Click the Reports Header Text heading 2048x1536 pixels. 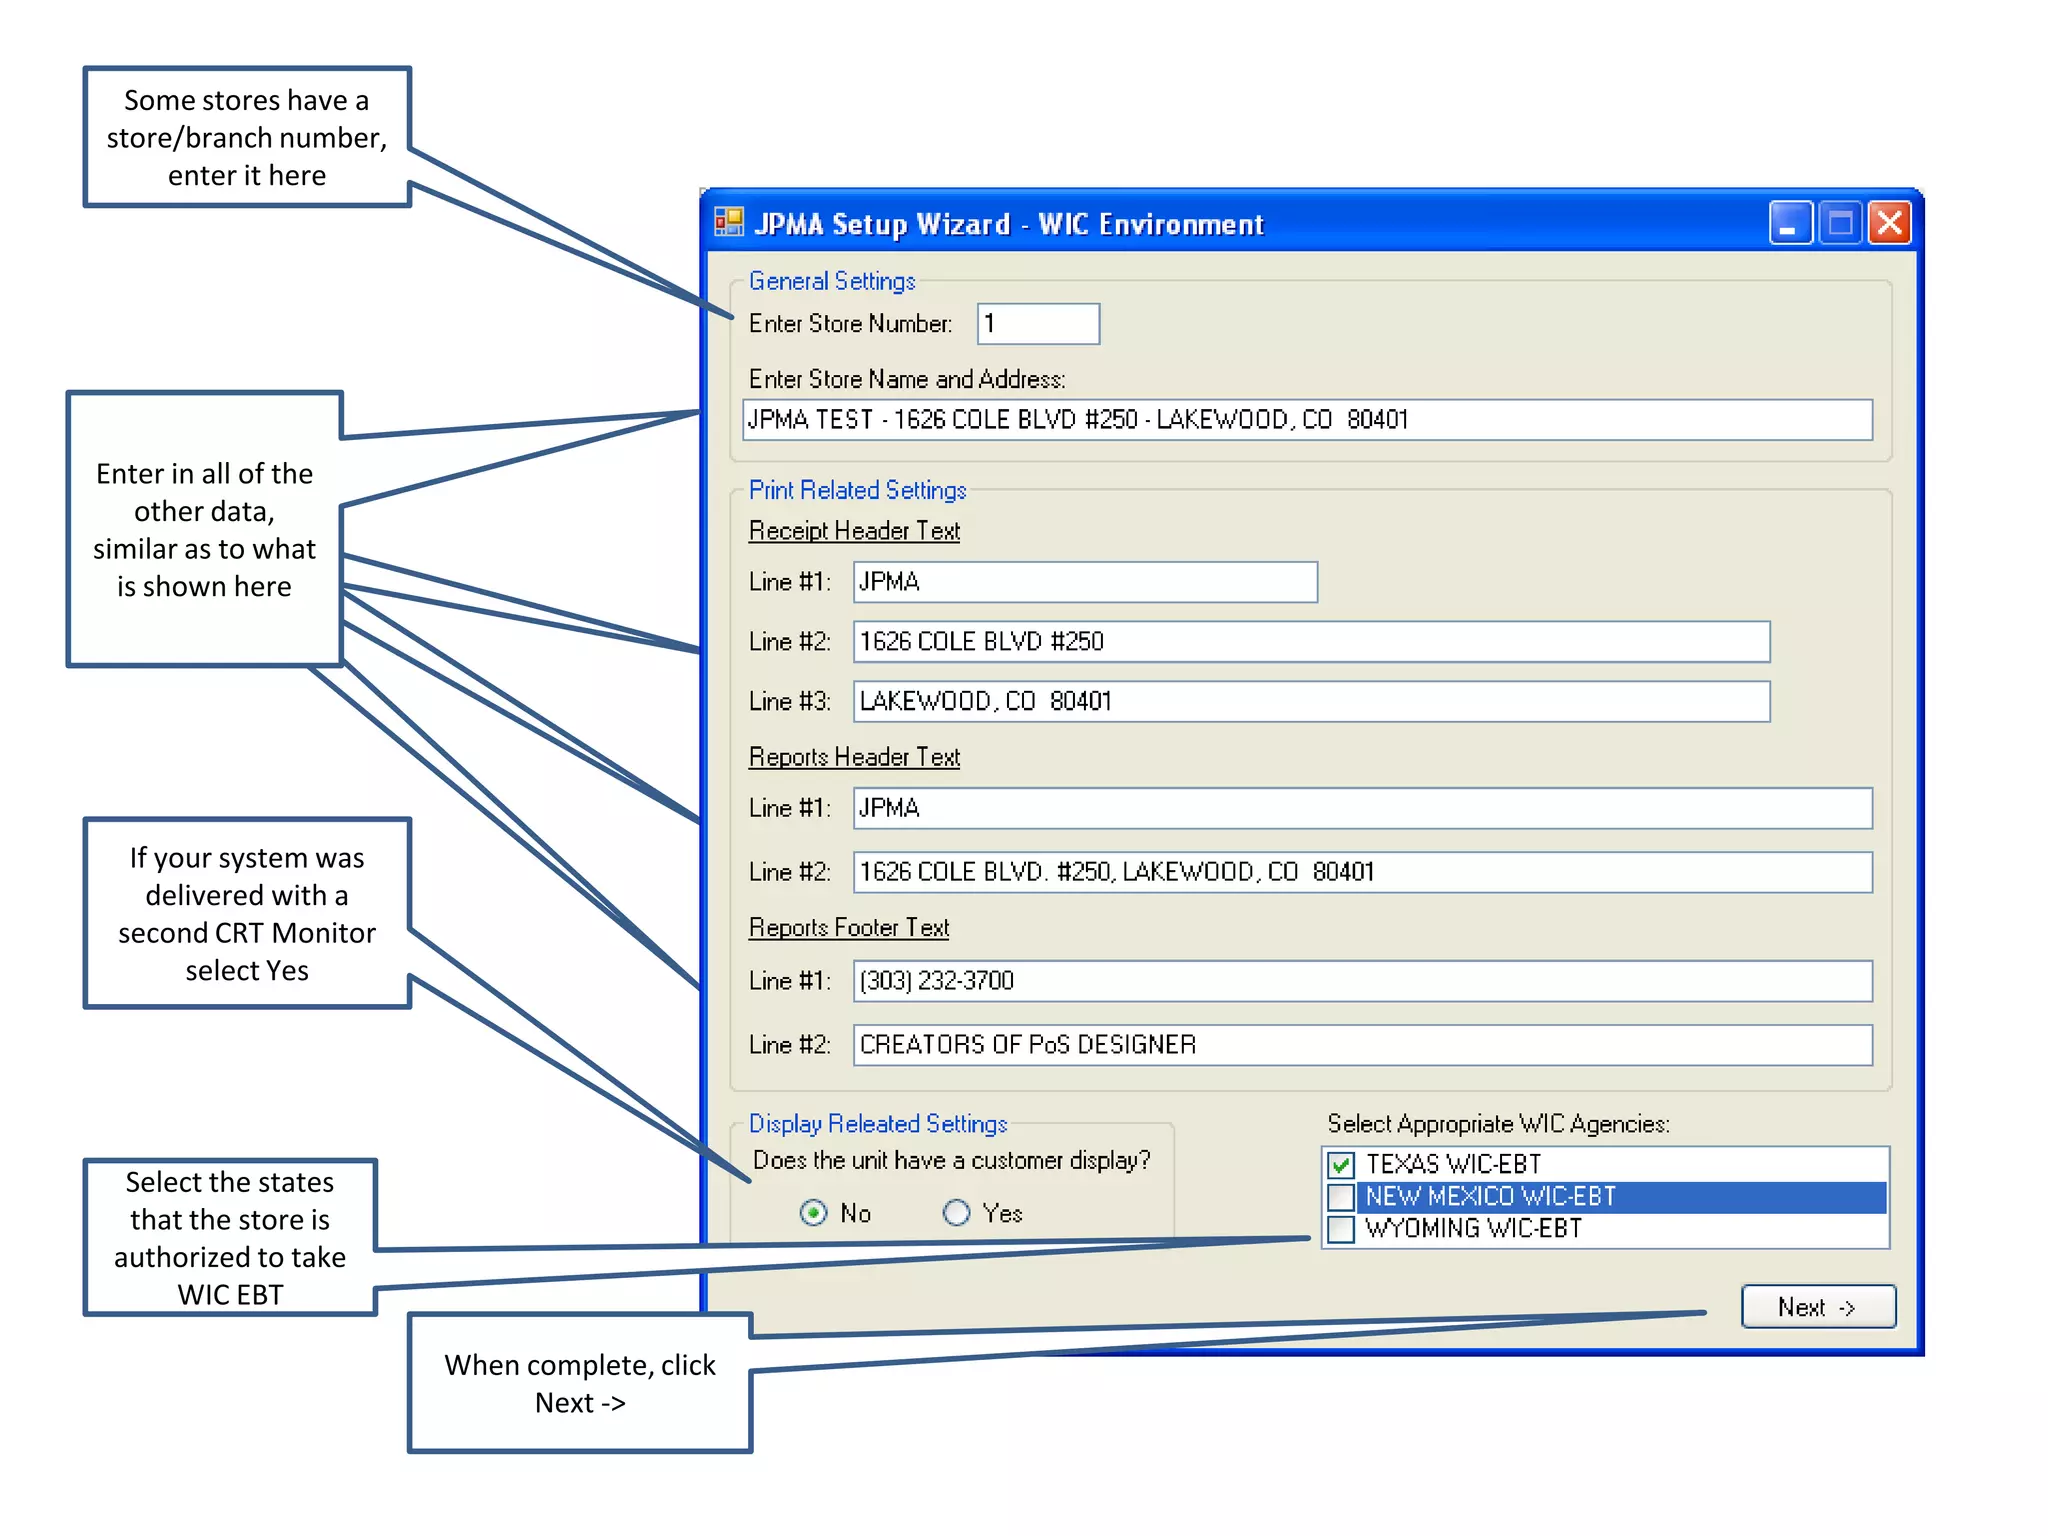tap(854, 757)
